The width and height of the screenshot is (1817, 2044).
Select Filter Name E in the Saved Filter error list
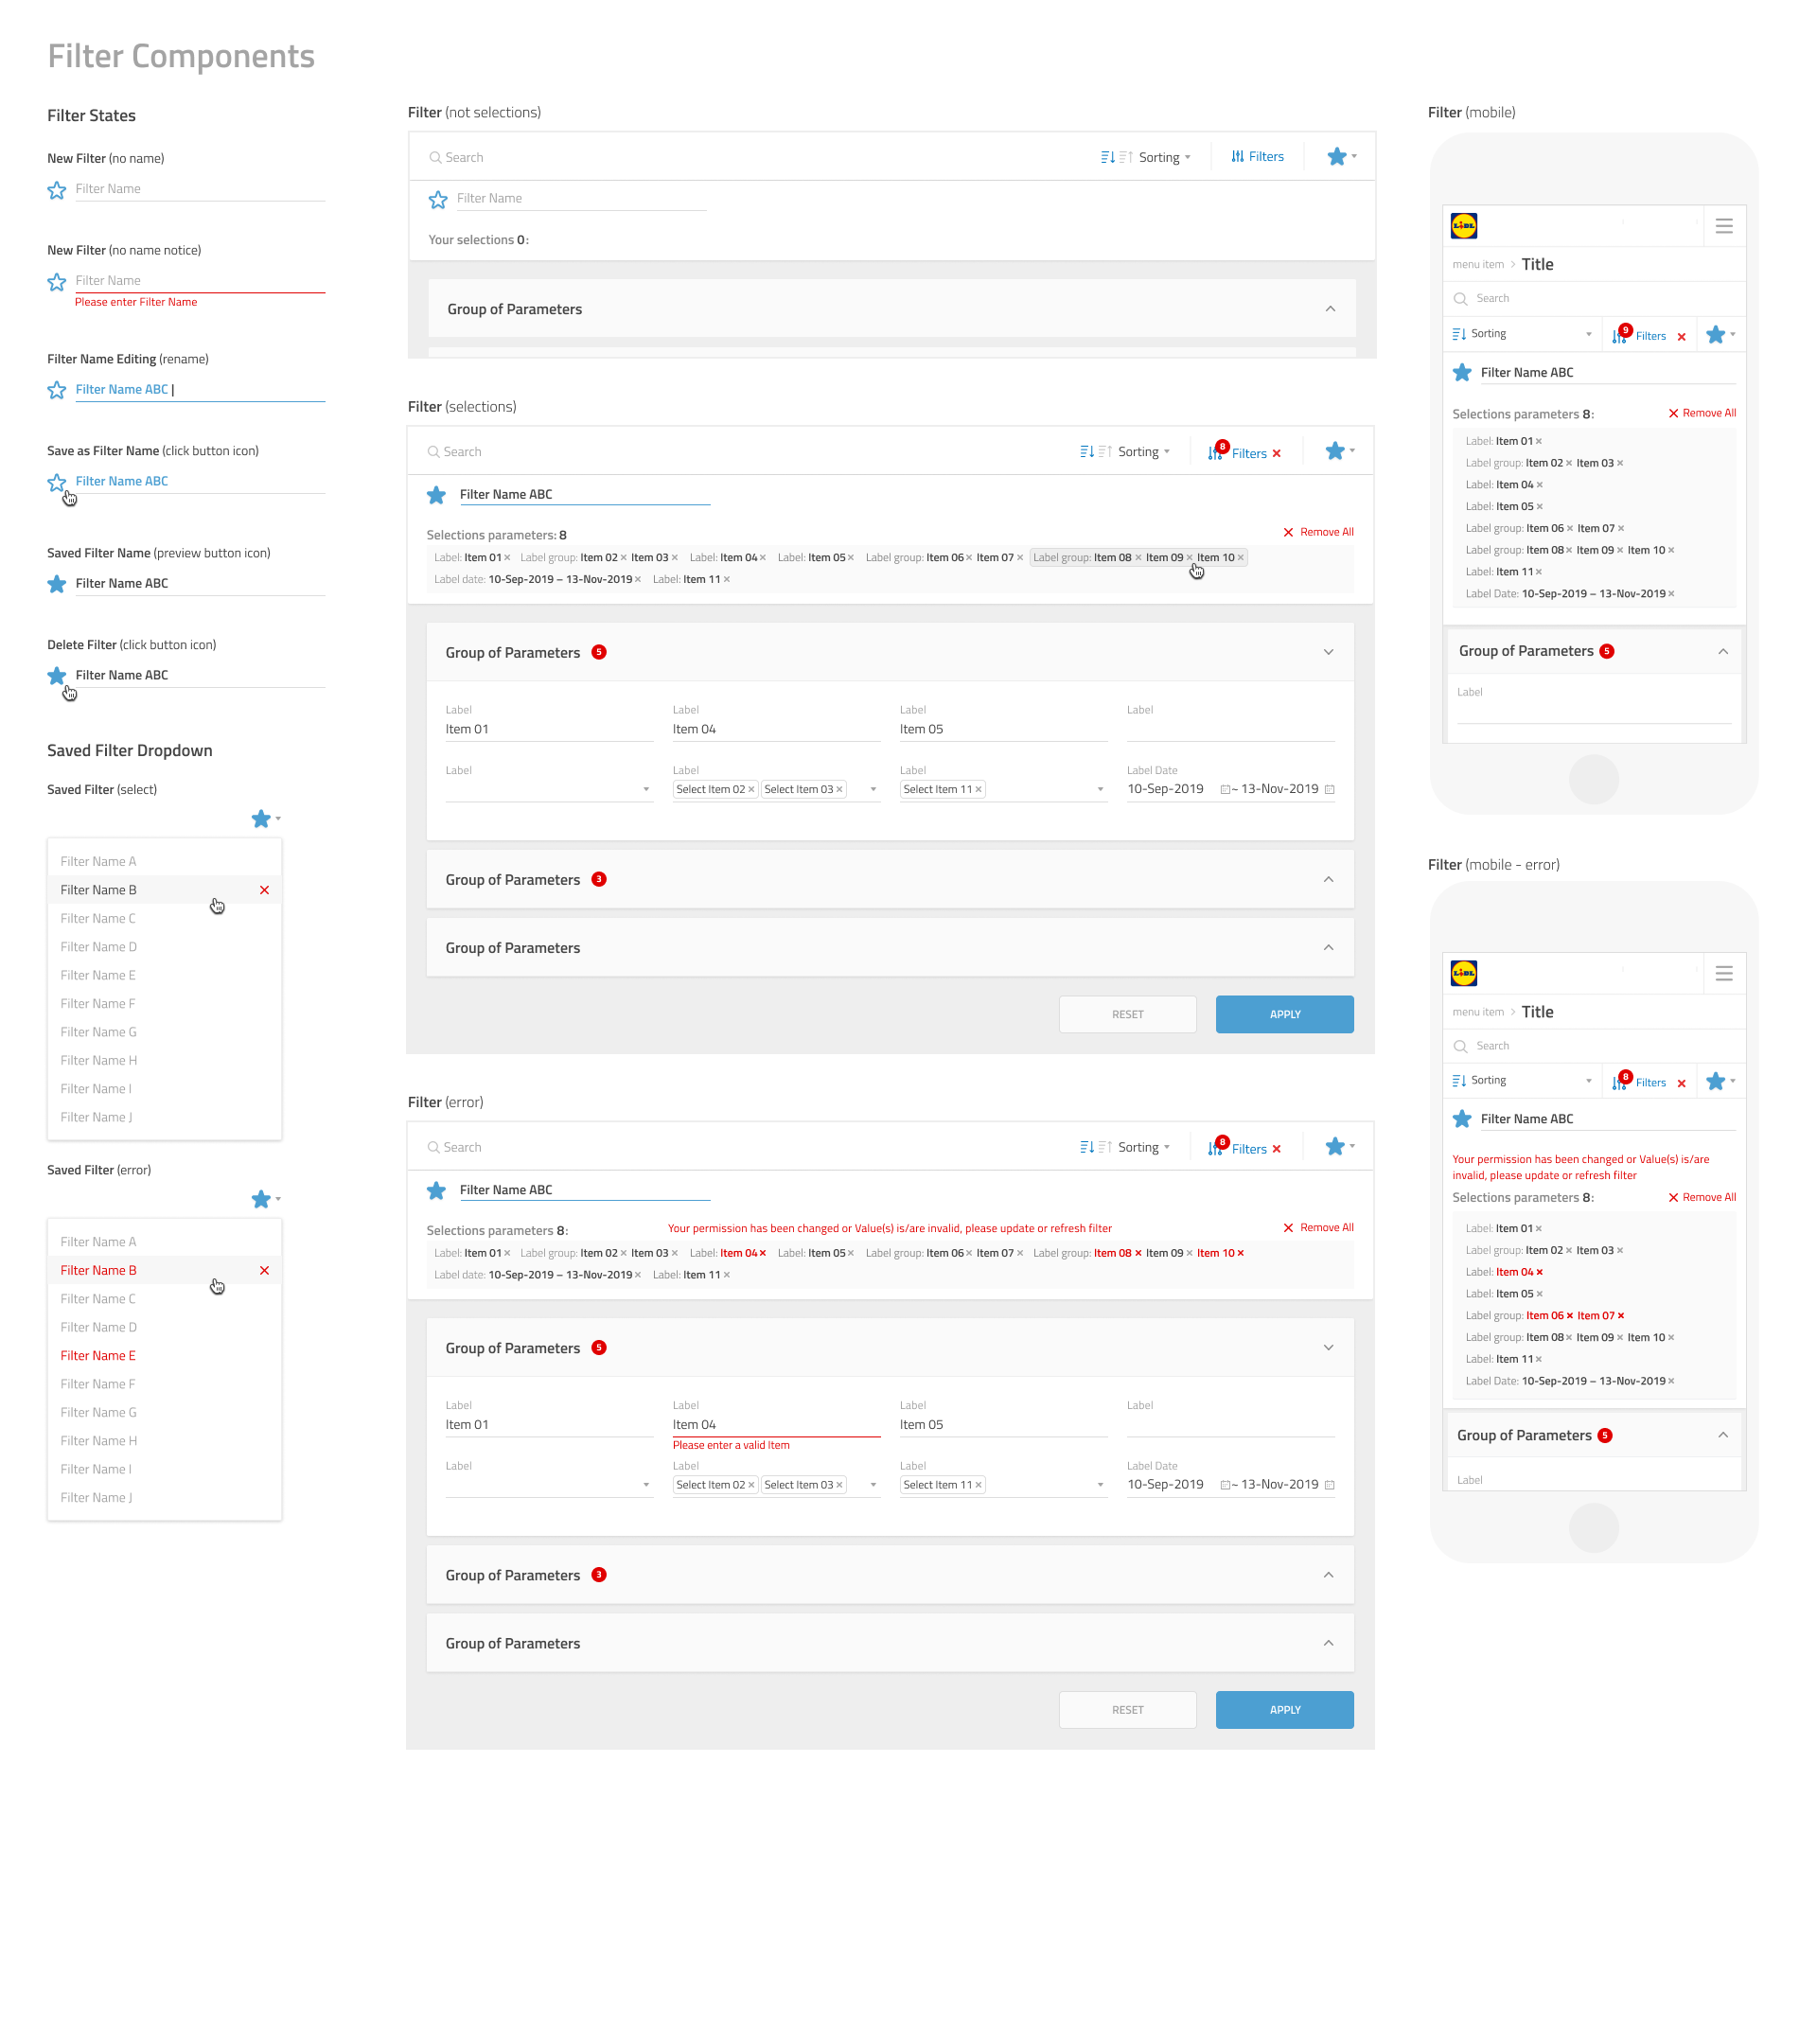(98, 1356)
